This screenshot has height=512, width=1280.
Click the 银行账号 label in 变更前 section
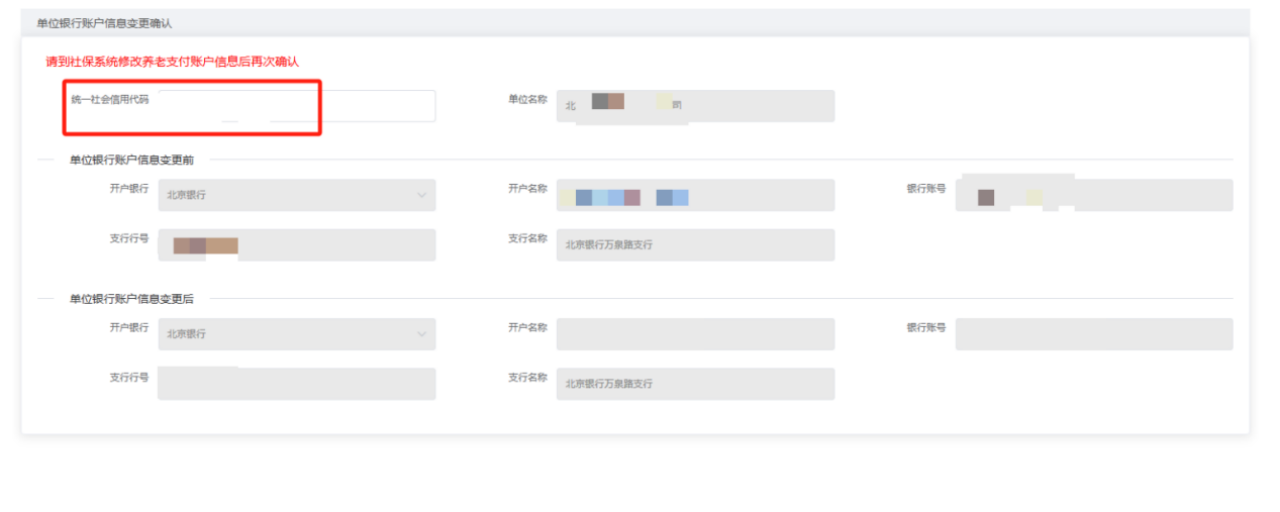[925, 189]
